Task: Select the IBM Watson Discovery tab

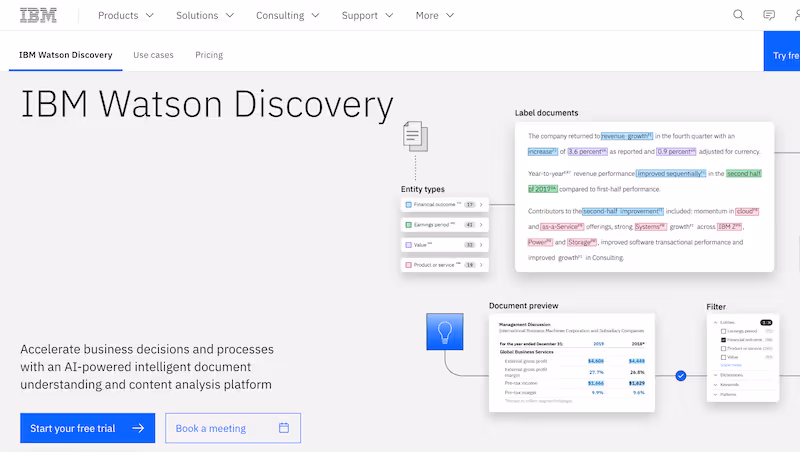Action: pos(66,55)
